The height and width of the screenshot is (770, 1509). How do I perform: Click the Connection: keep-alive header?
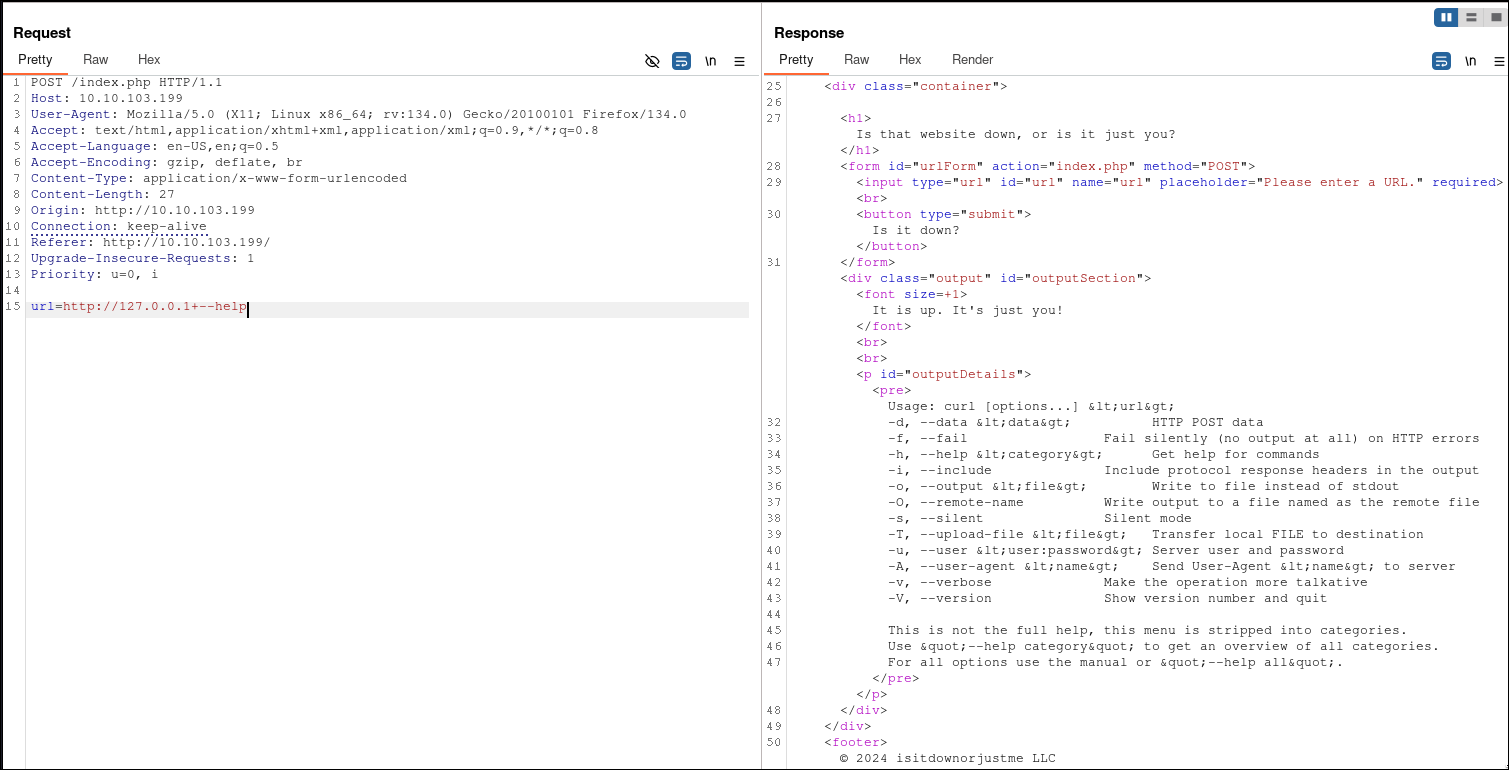tap(119, 226)
